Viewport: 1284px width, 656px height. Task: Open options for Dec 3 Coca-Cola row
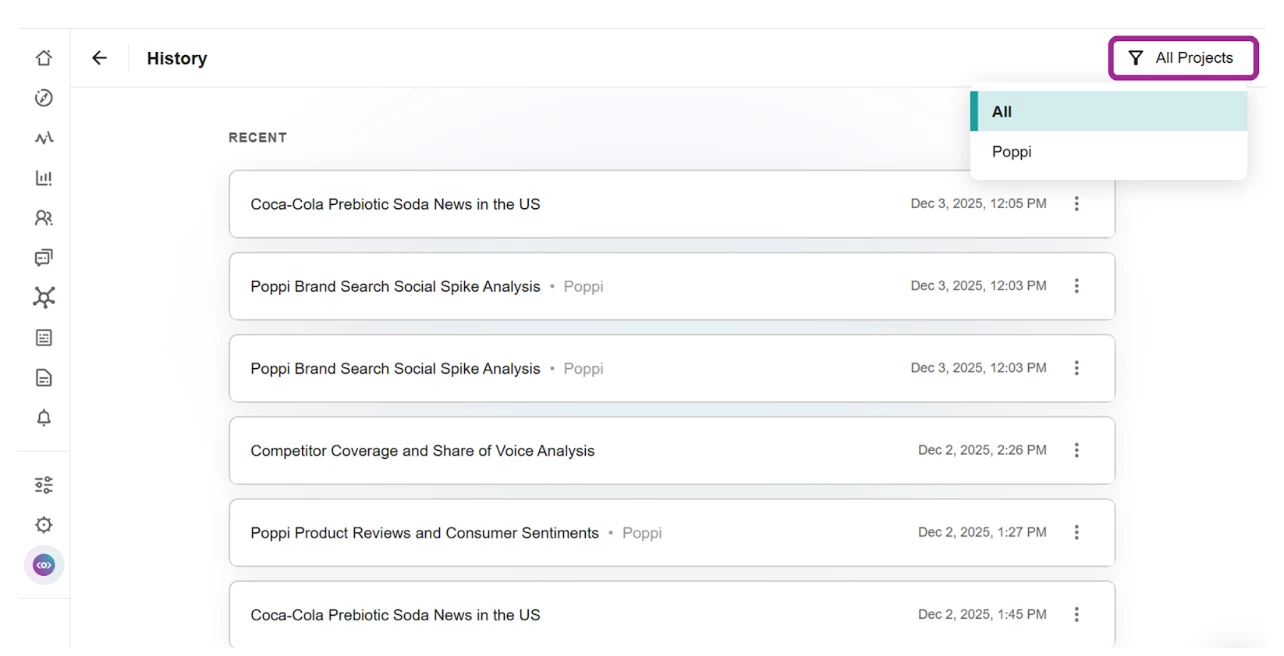click(1077, 204)
